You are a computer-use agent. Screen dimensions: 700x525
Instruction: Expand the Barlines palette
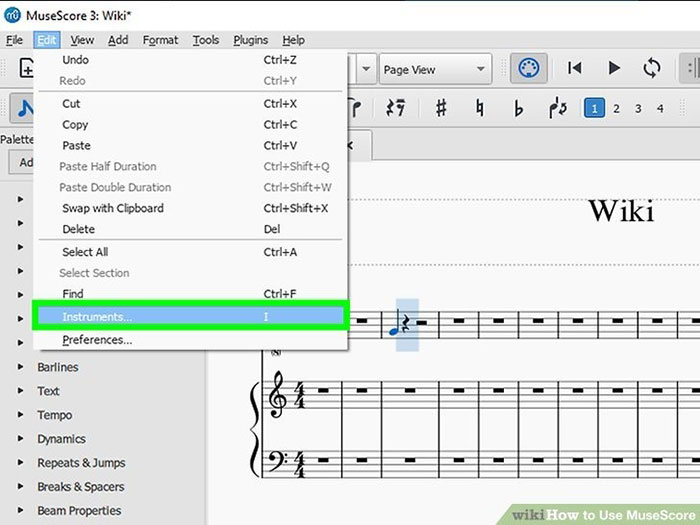click(21, 367)
